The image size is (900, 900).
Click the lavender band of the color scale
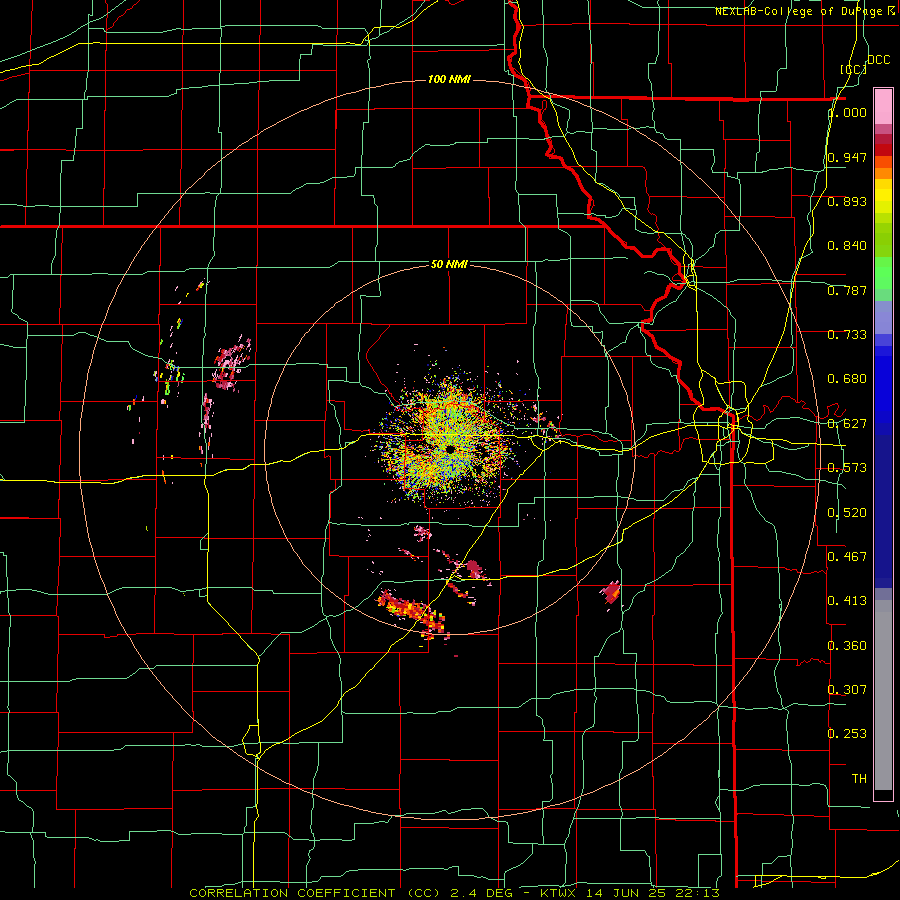(x=883, y=318)
